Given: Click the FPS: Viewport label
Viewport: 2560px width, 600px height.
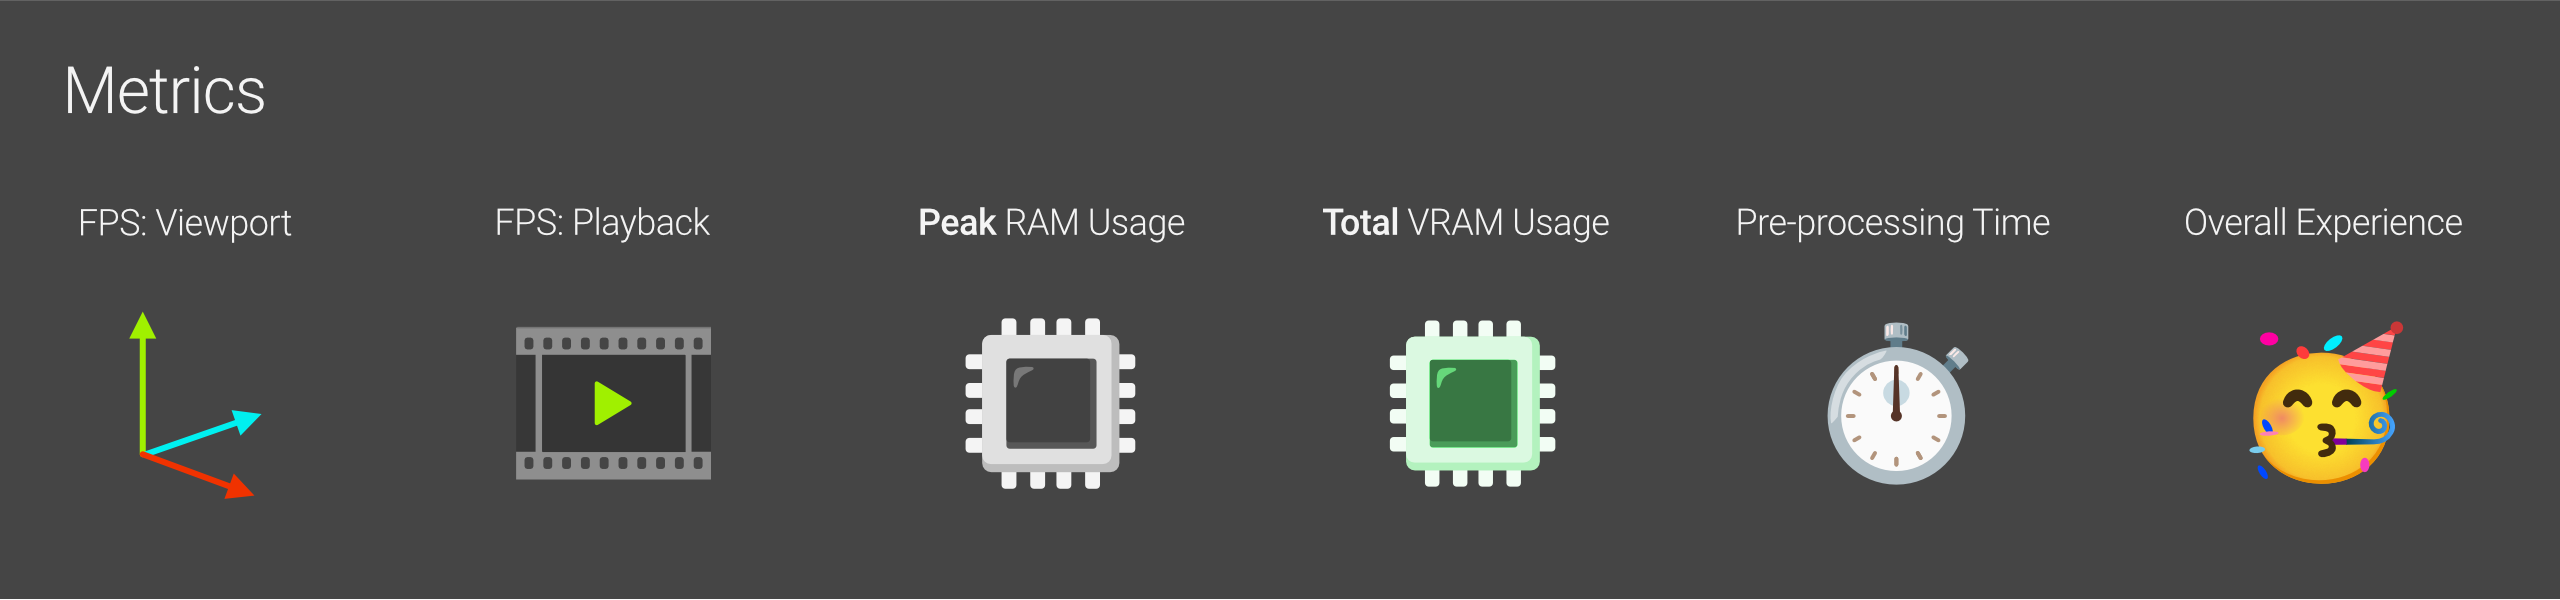Looking at the screenshot, I should pos(185,223).
